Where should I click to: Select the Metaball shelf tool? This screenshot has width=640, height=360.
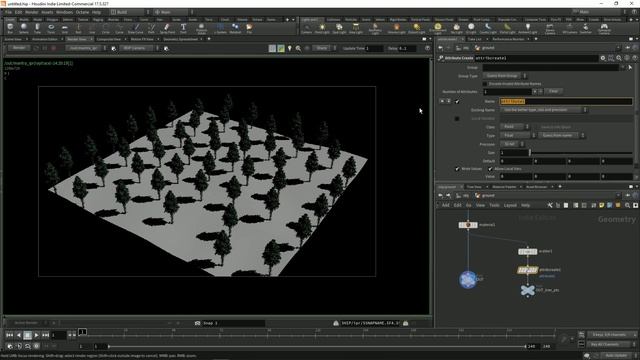pos(235,28)
